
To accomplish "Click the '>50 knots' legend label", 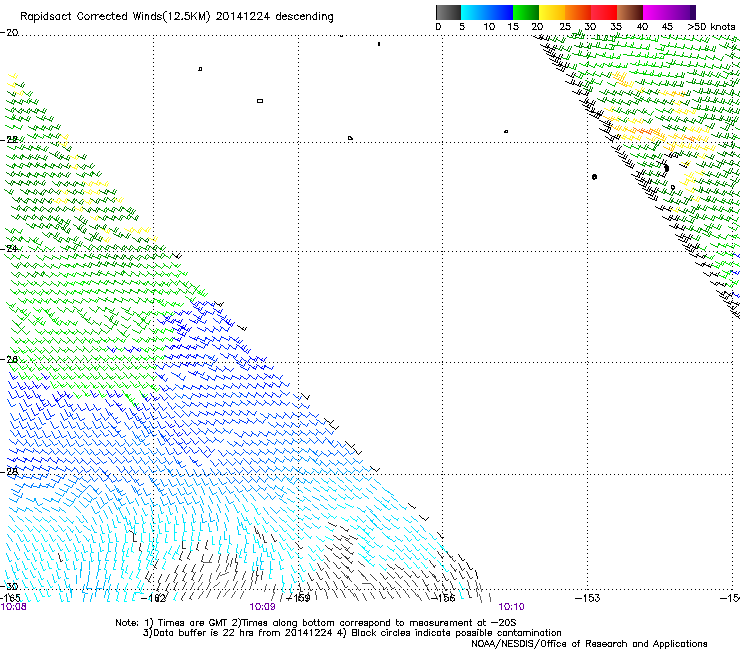I will coord(711,27).
